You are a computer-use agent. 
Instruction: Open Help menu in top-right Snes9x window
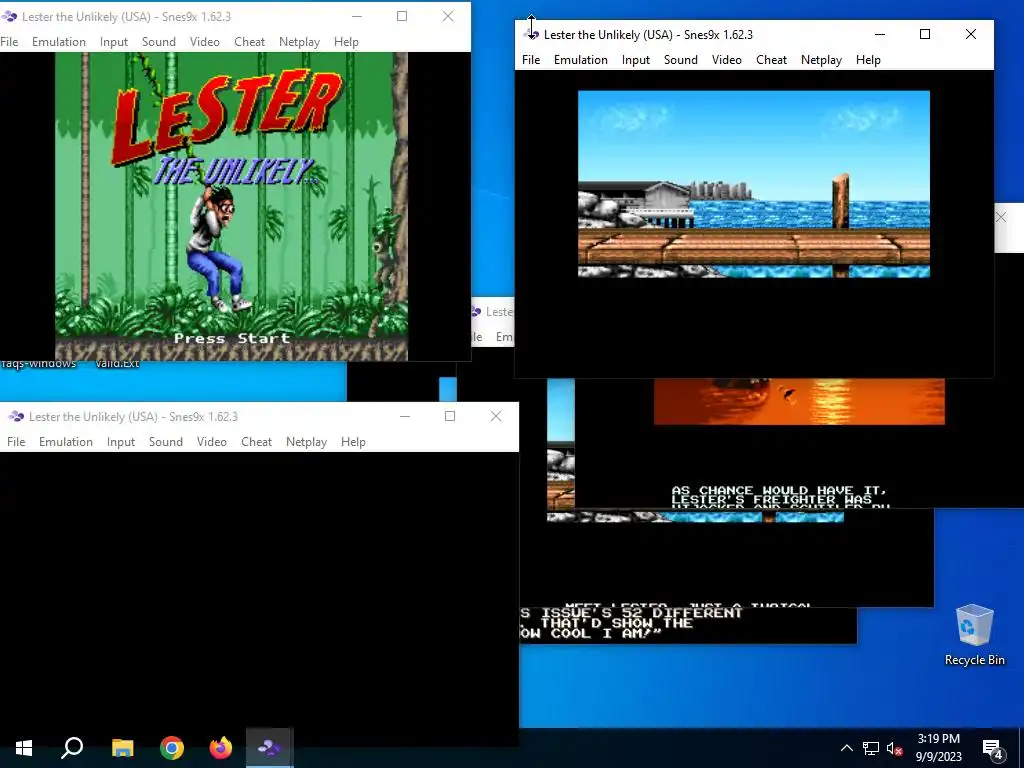(x=868, y=60)
